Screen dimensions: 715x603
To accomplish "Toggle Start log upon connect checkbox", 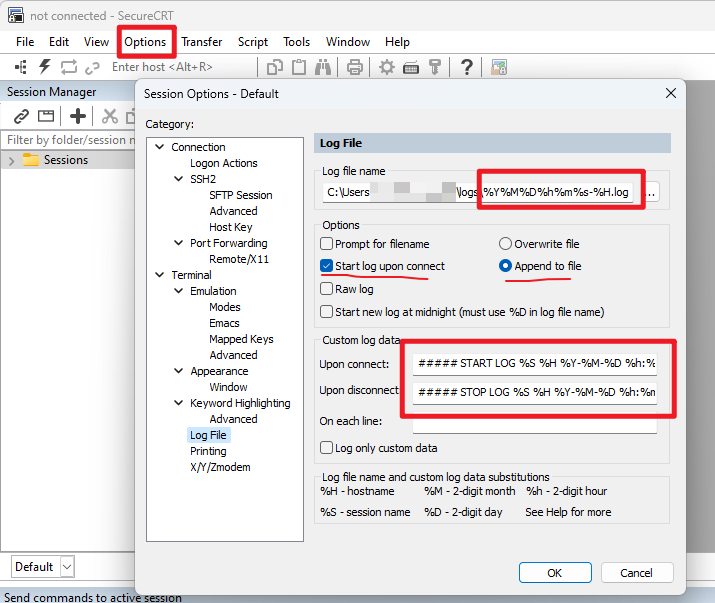I will pyautogui.click(x=326, y=265).
